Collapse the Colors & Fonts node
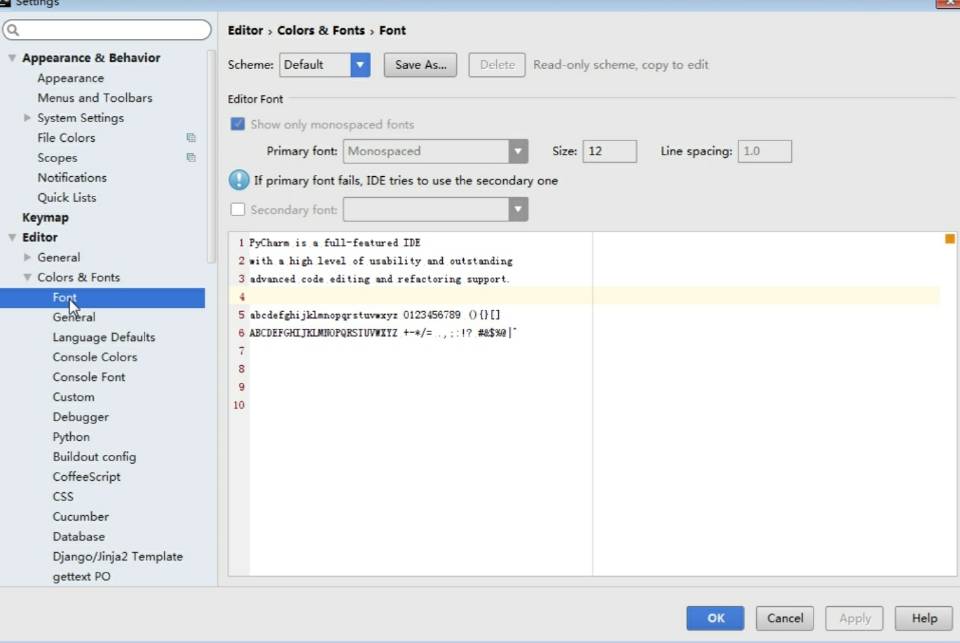Image resolution: width=960 pixels, height=643 pixels. tap(27, 277)
